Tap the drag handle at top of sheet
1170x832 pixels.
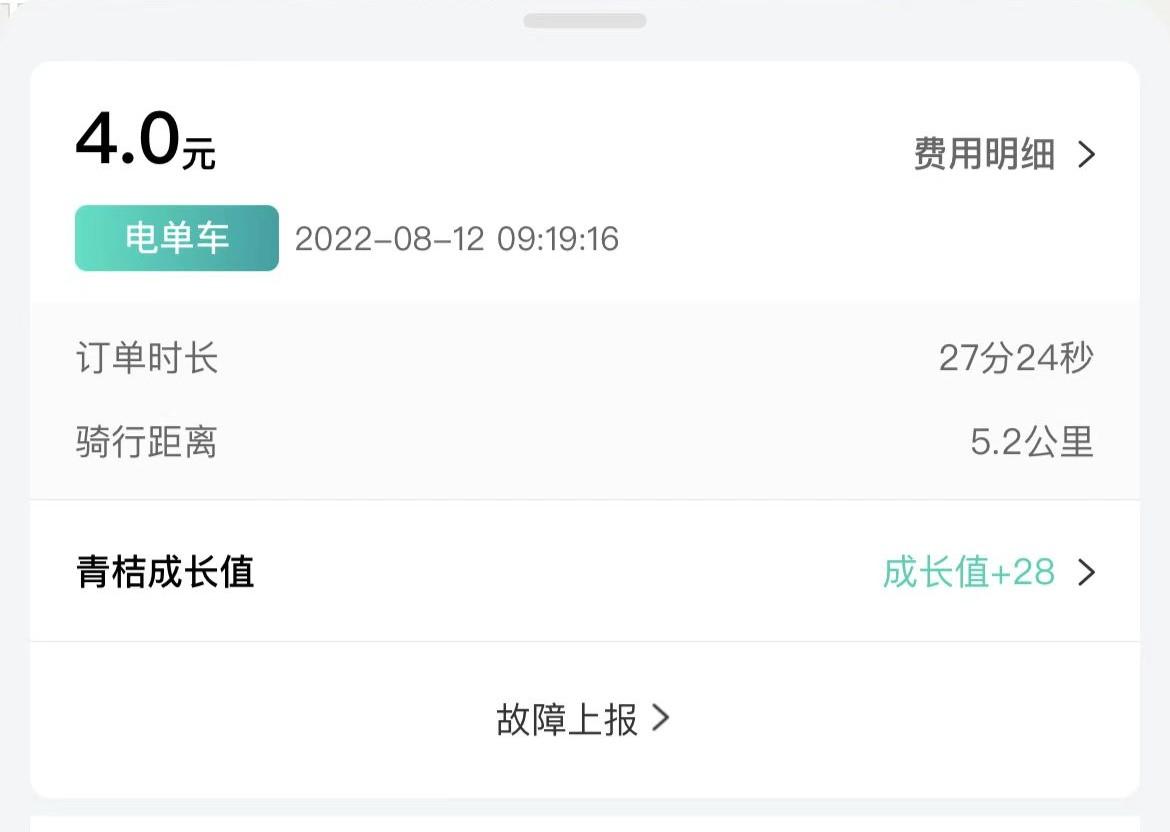pos(585,18)
